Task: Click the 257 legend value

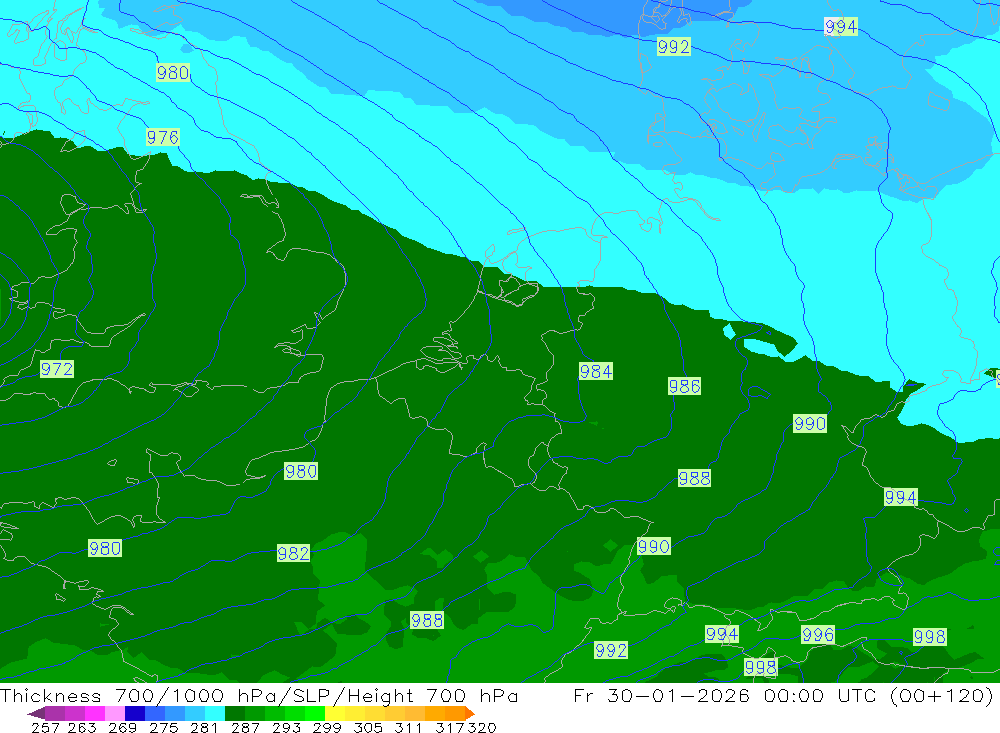Action: coord(45,727)
